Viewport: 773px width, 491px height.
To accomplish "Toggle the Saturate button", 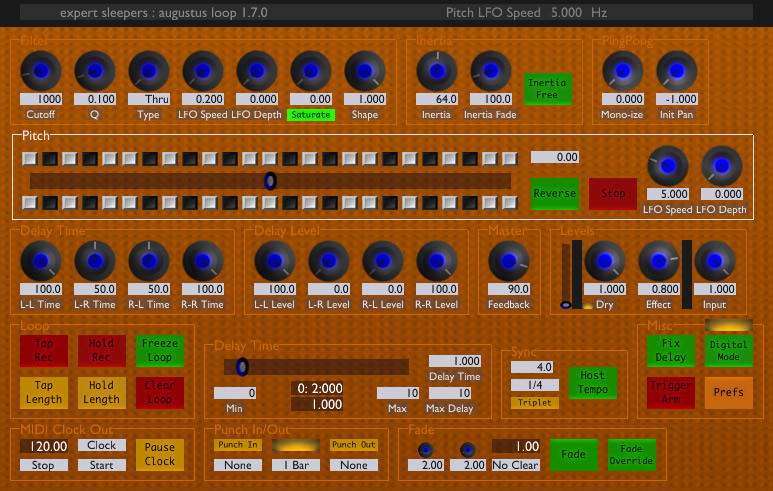I will click(311, 114).
